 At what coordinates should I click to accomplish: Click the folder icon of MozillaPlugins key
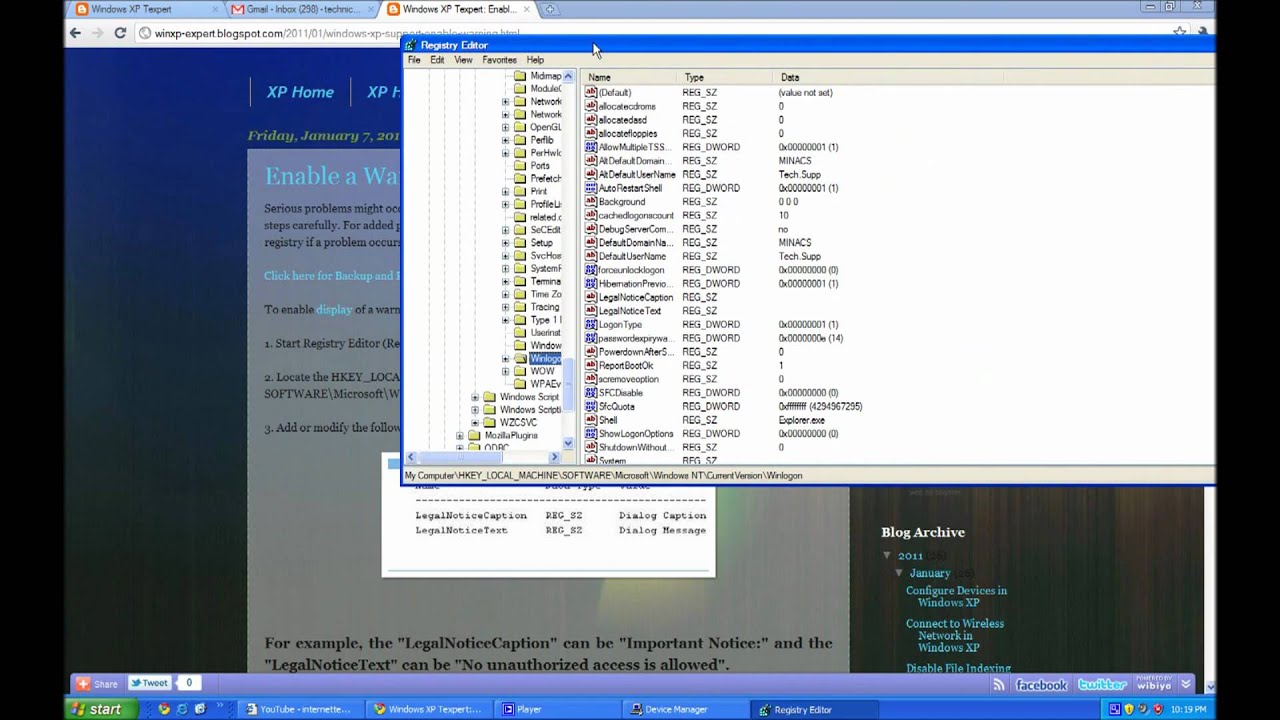475,435
